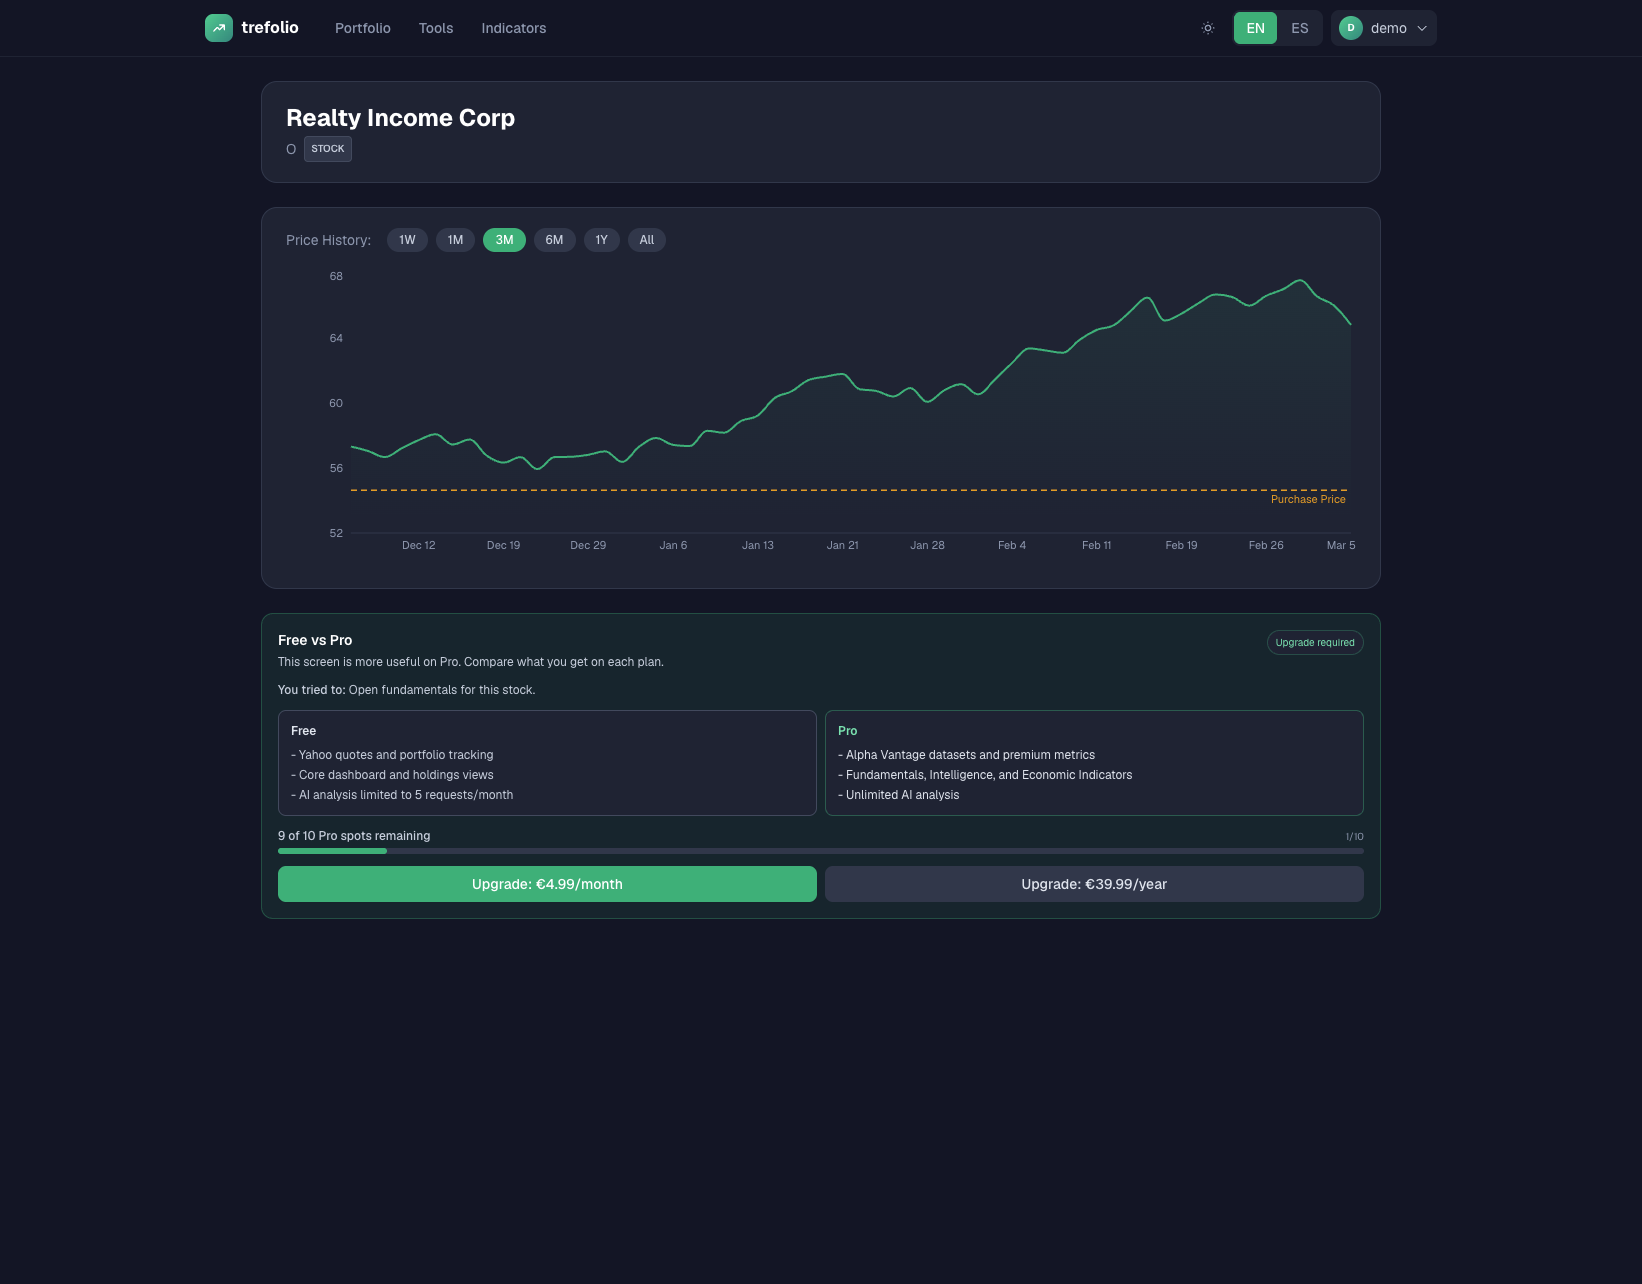Switch language to EN
Image resolution: width=1642 pixels, height=1284 pixels.
point(1254,28)
